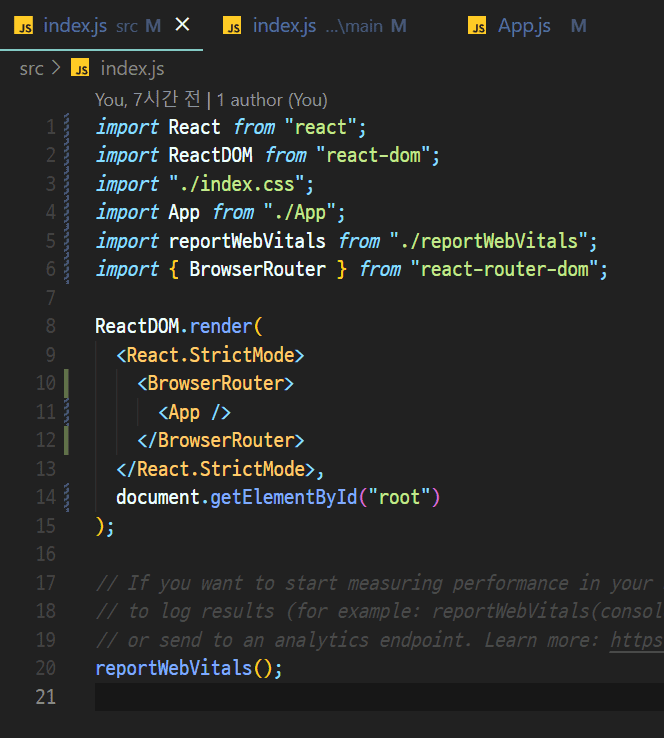The width and height of the screenshot is (664, 738).
Task: Click the "react-router-dom" string
Action: pos(504,269)
